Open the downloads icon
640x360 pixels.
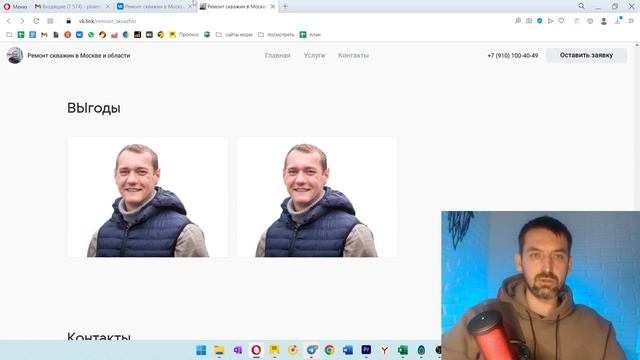[x=618, y=21]
